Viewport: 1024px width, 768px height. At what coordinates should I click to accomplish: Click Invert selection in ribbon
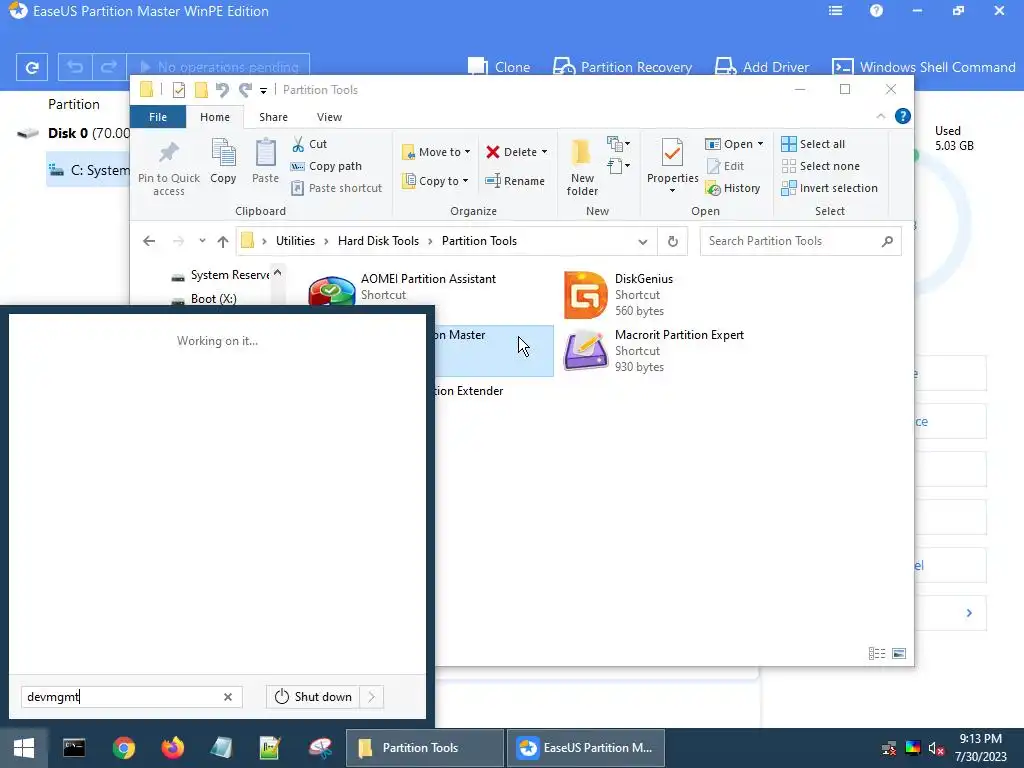(829, 188)
